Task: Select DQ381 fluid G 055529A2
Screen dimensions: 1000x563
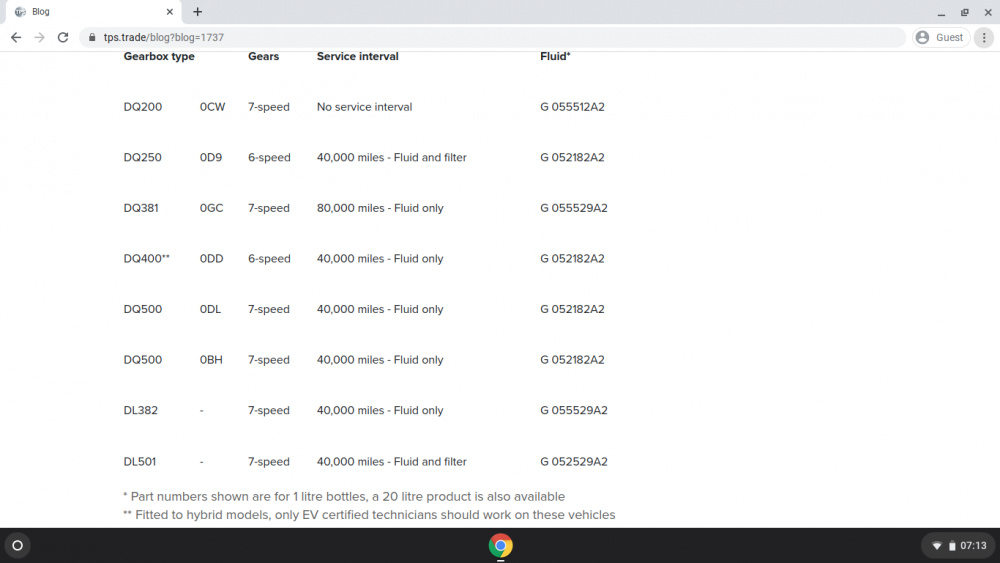Action: click(x=574, y=208)
